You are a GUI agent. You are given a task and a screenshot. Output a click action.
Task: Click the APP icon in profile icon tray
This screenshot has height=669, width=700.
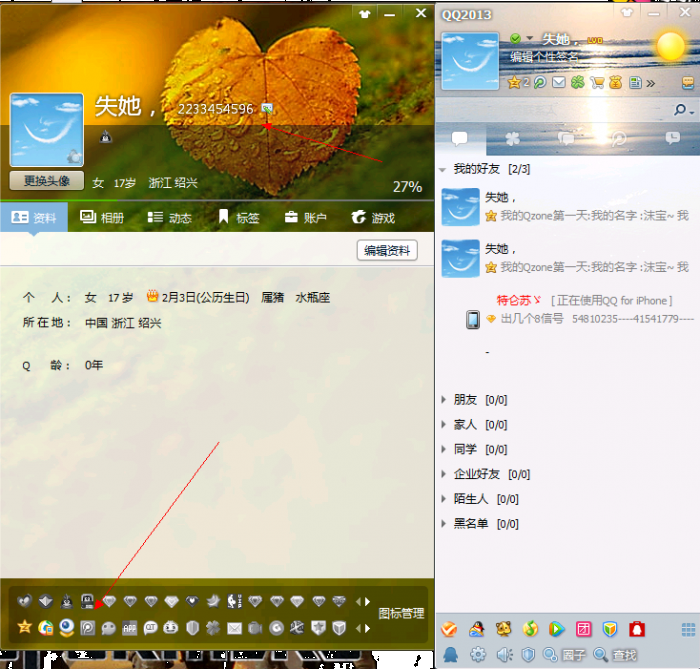pos(129,628)
